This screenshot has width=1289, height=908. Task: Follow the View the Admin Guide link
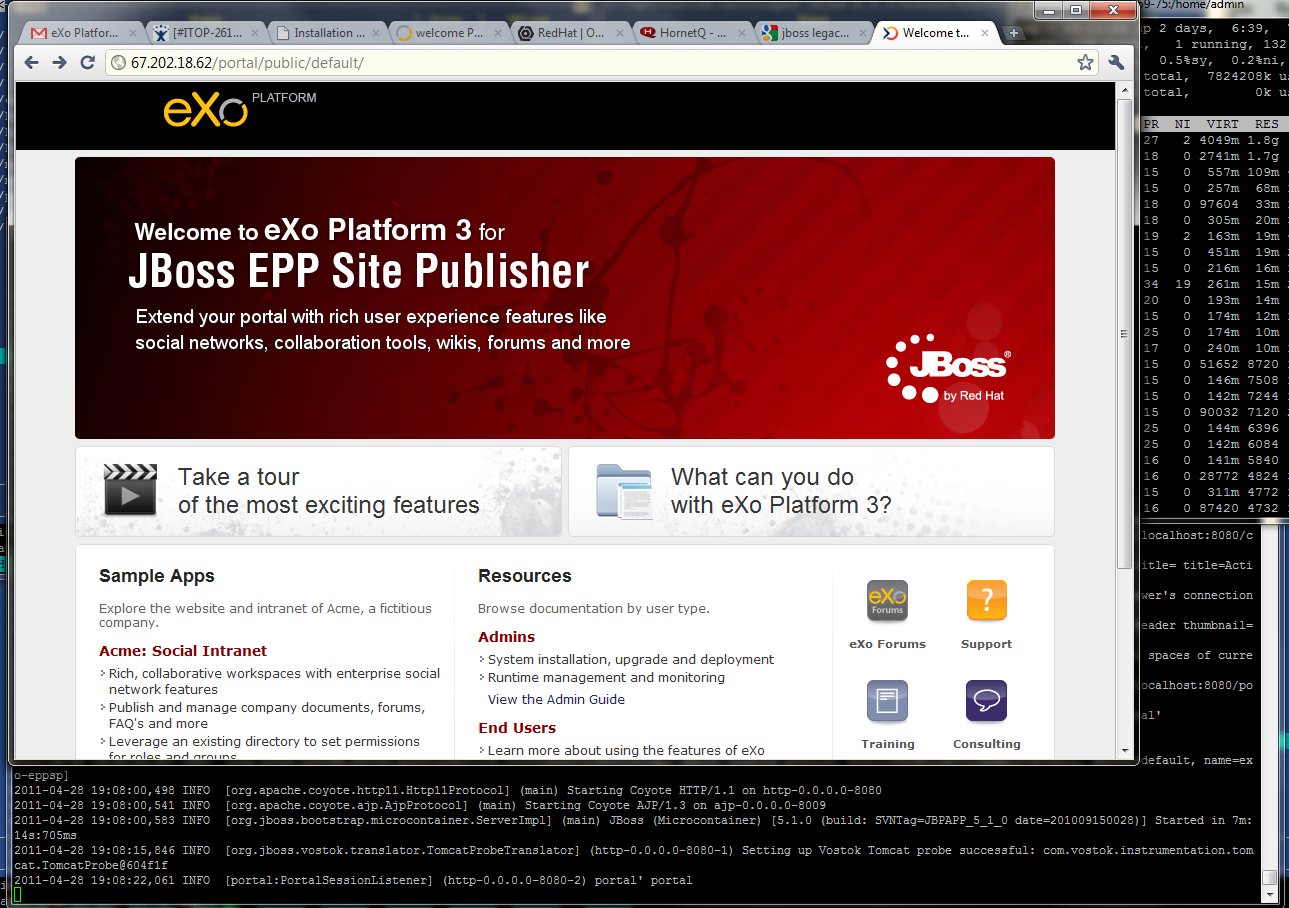556,699
